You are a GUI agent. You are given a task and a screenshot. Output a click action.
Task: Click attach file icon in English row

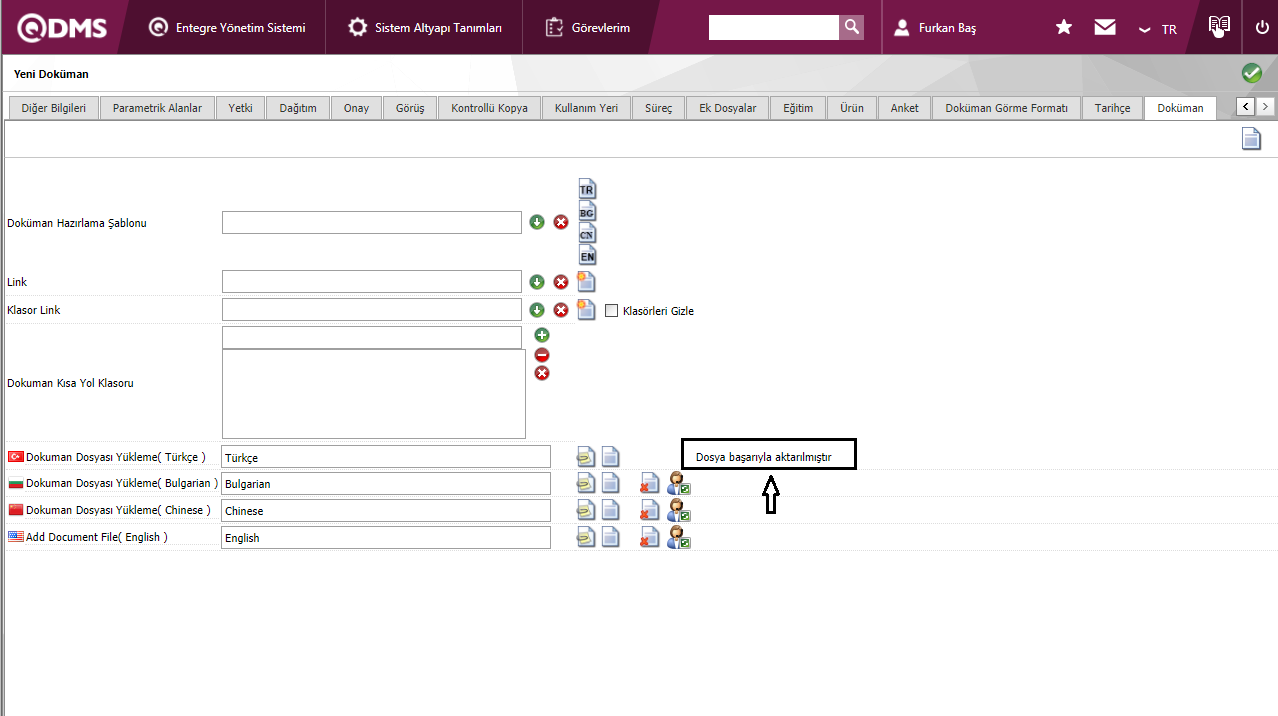[x=586, y=538]
